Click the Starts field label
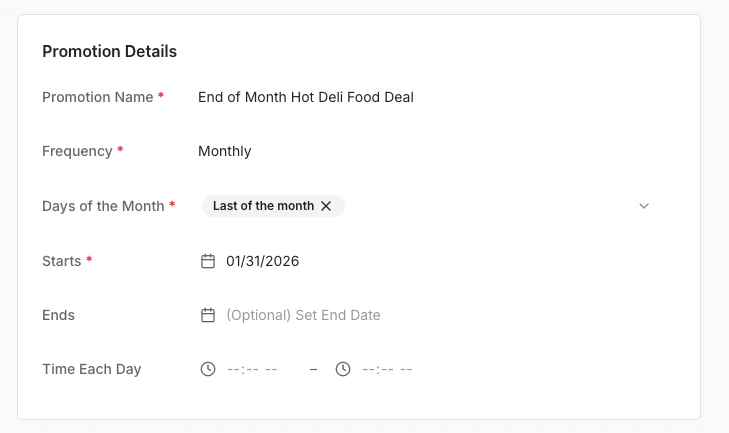 pyautogui.click(x=62, y=261)
